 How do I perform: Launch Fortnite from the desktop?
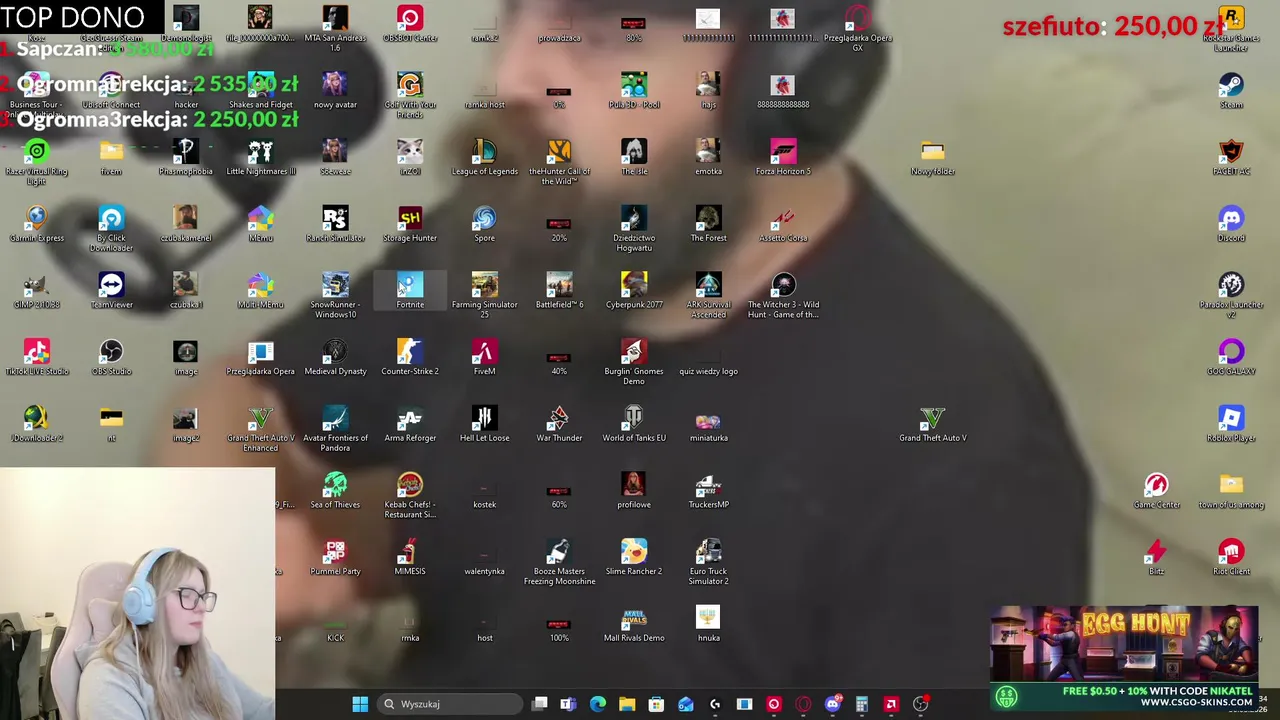tap(410, 290)
